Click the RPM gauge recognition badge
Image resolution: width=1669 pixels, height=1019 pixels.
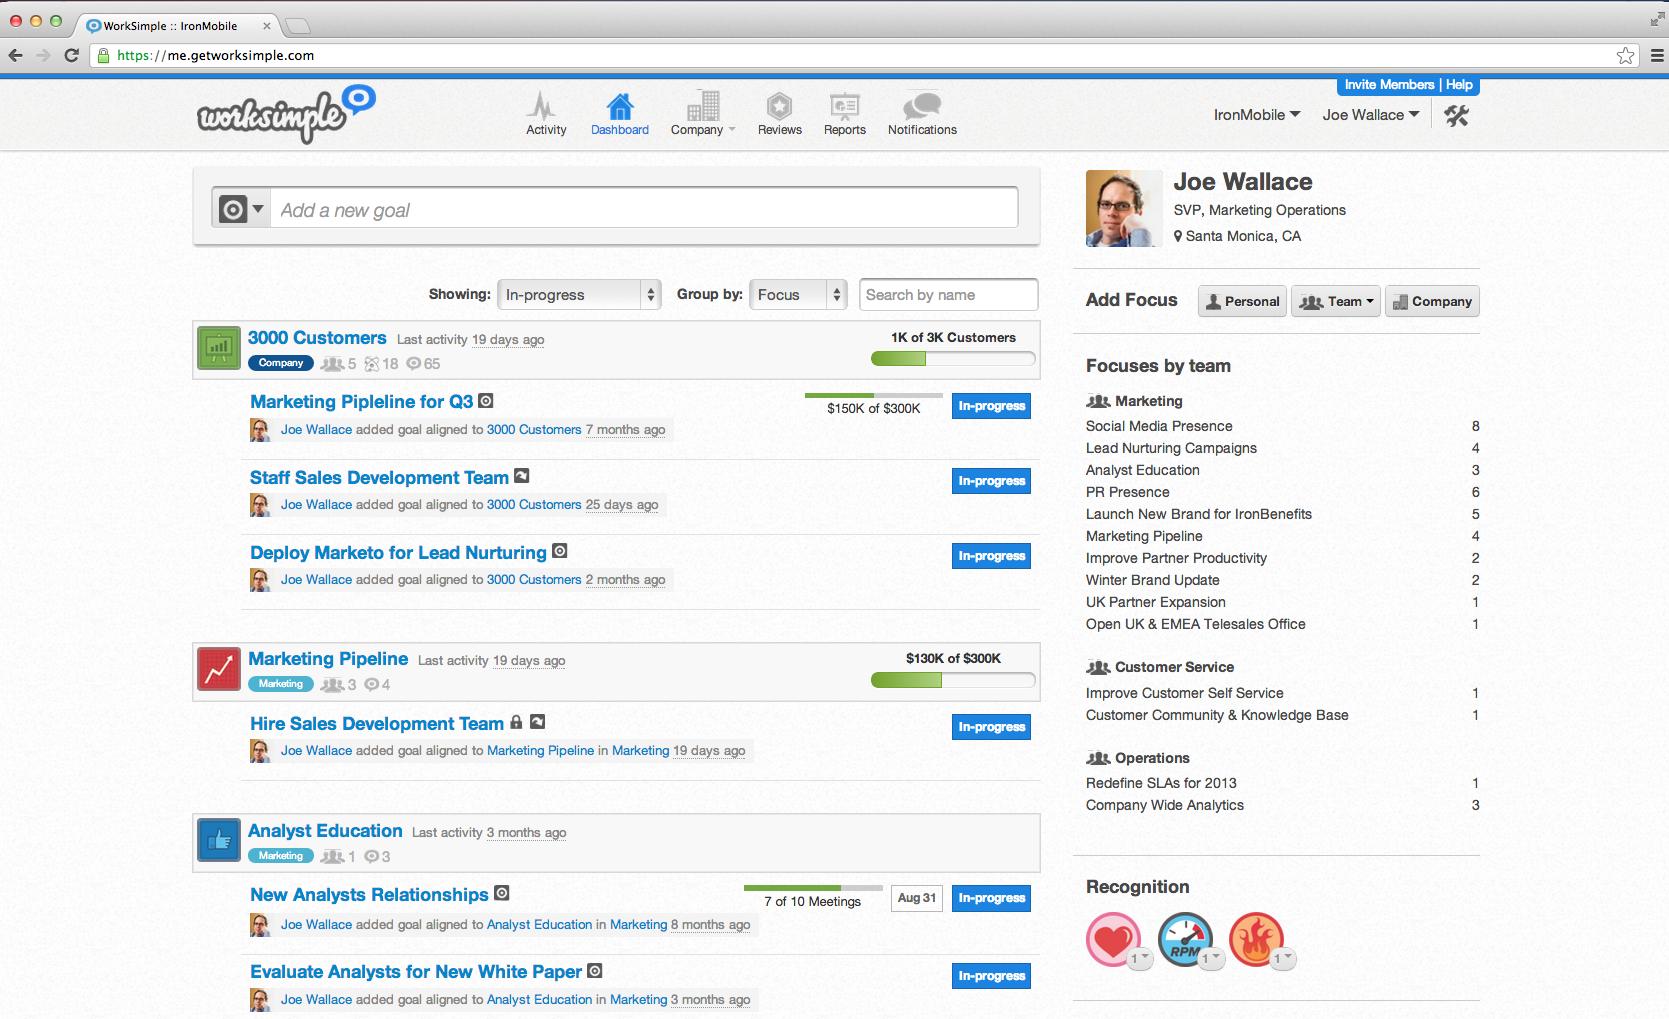pyautogui.click(x=1185, y=940)
